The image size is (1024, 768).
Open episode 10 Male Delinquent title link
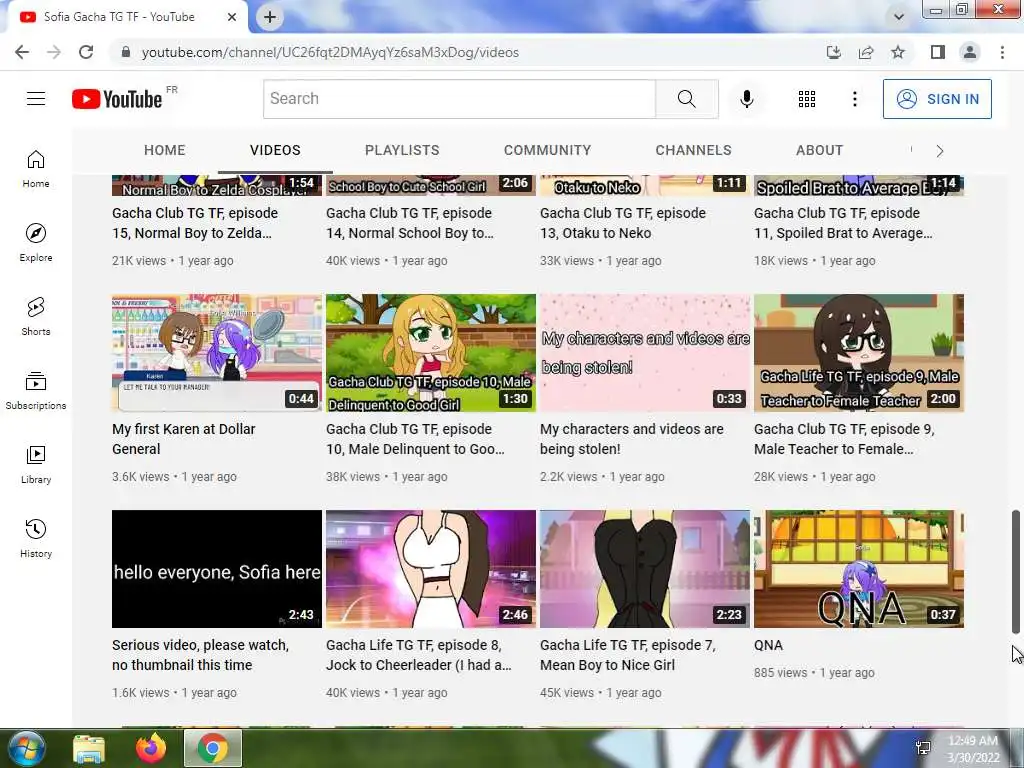[415, 439]
